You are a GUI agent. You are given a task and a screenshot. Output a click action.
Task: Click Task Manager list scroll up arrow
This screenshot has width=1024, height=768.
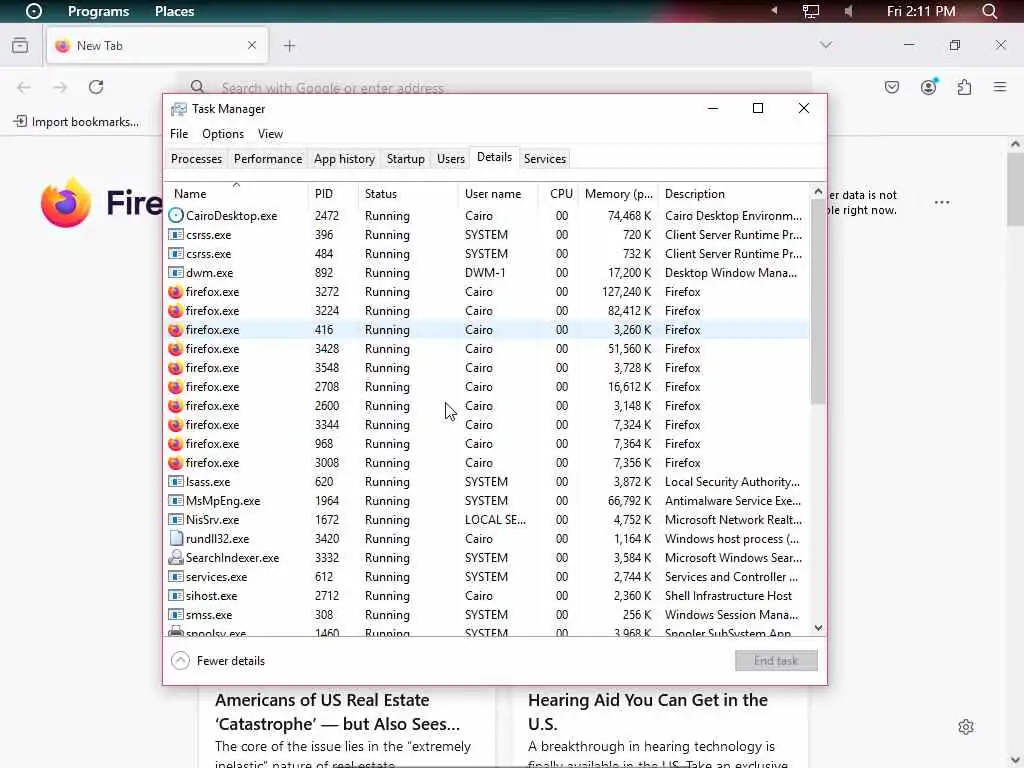tap(818, 192)
